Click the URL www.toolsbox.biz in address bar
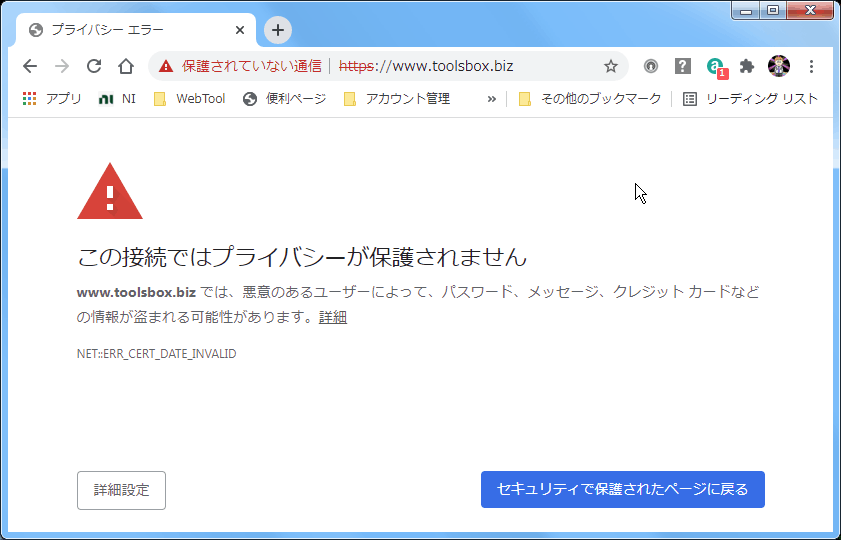 tap(426, 66)
